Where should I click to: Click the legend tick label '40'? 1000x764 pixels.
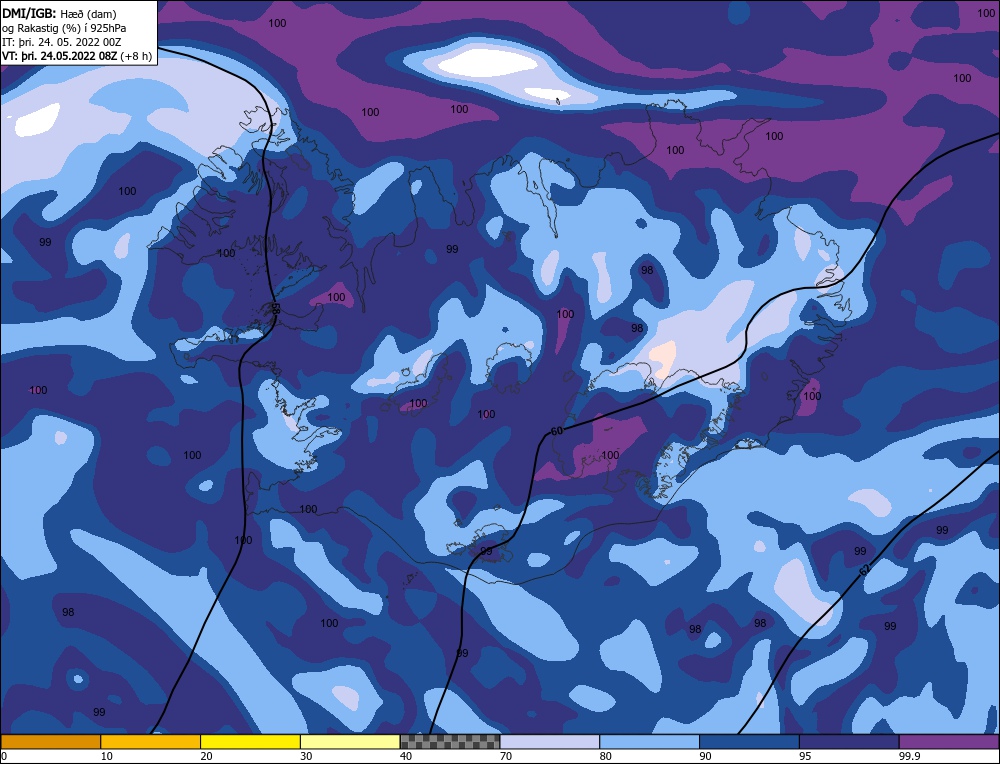click(406, 756)
